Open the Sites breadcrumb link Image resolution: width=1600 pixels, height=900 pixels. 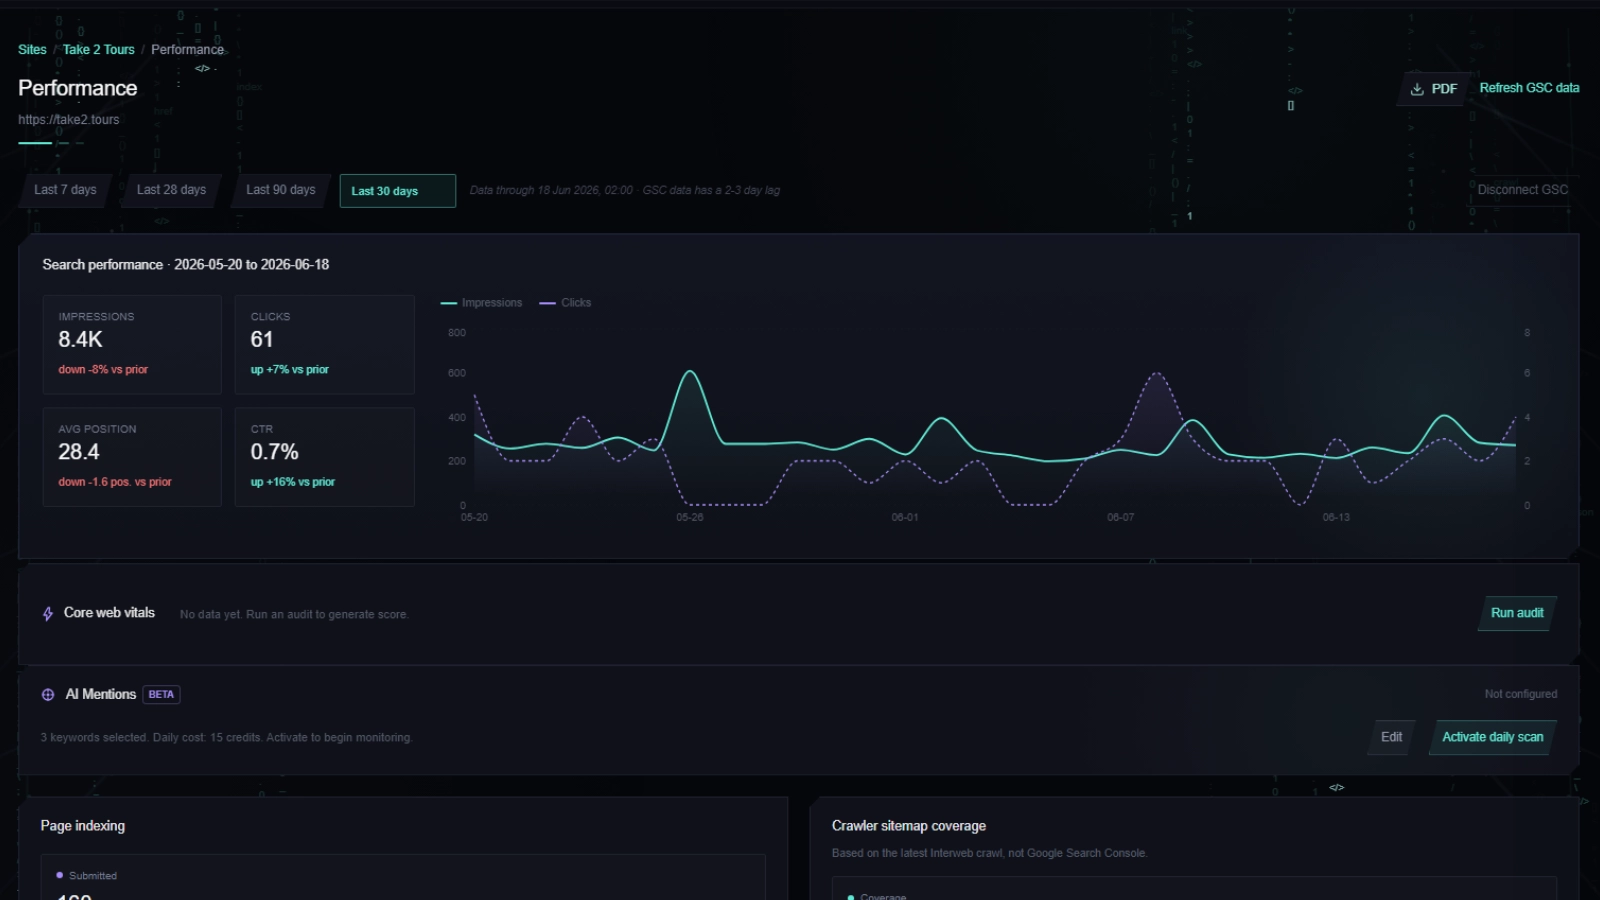pos(32,49)
